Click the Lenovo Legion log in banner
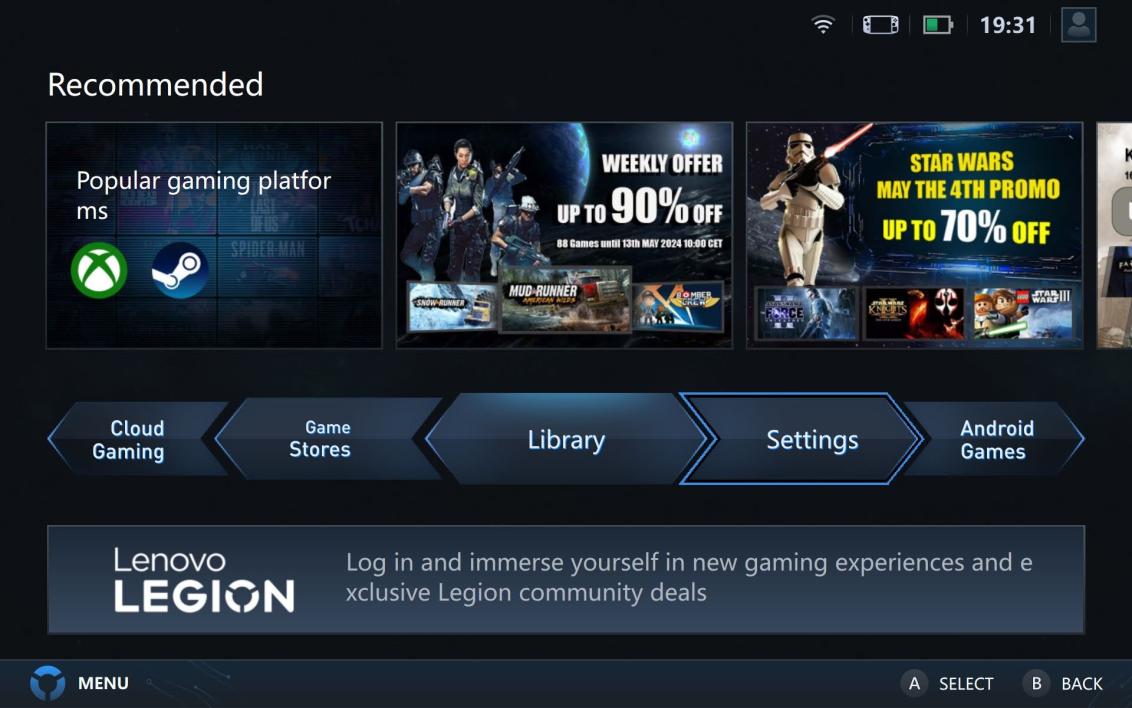1132x708 pixels. (x=566, y=580)
